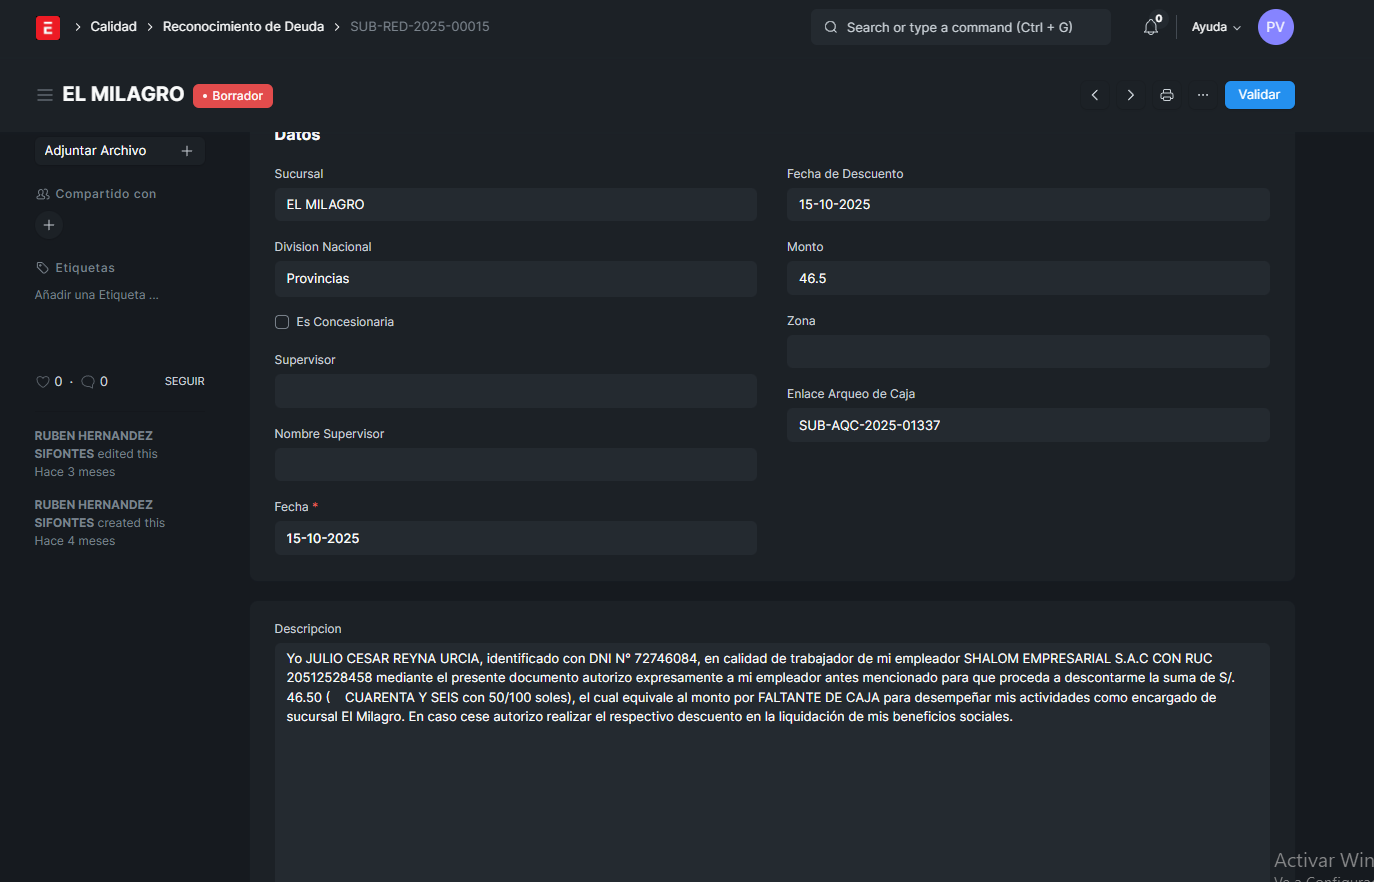Click SEGUIR to follow the document
The image size is (1374, 882).
coord(184,381)
